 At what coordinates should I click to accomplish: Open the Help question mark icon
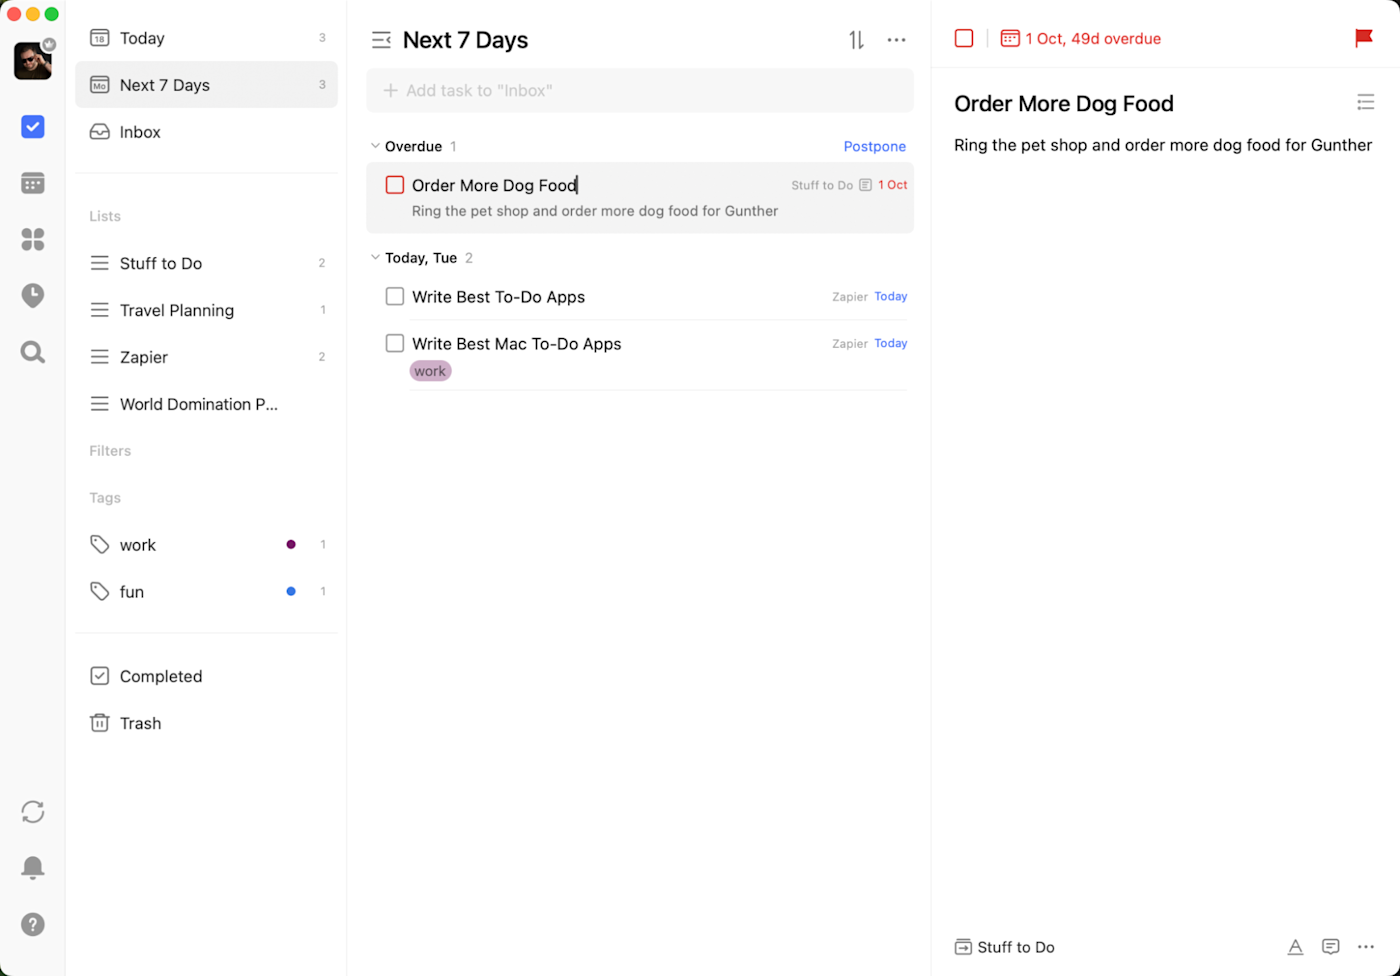click(x=33, y=924)
